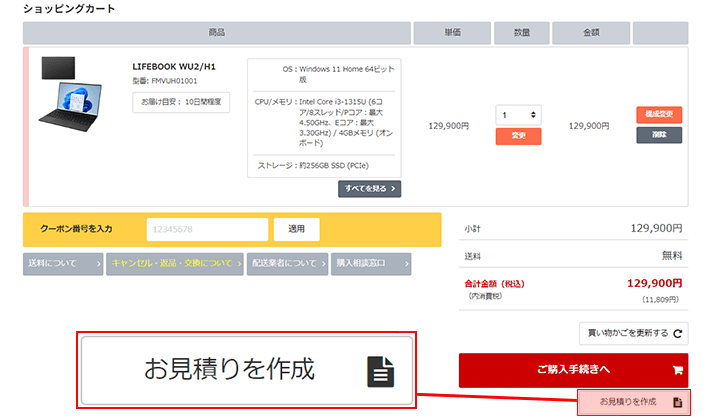717x419 pixels.
Task: Click the お届け目安 delivery estimate box
Action: (181, 102)
